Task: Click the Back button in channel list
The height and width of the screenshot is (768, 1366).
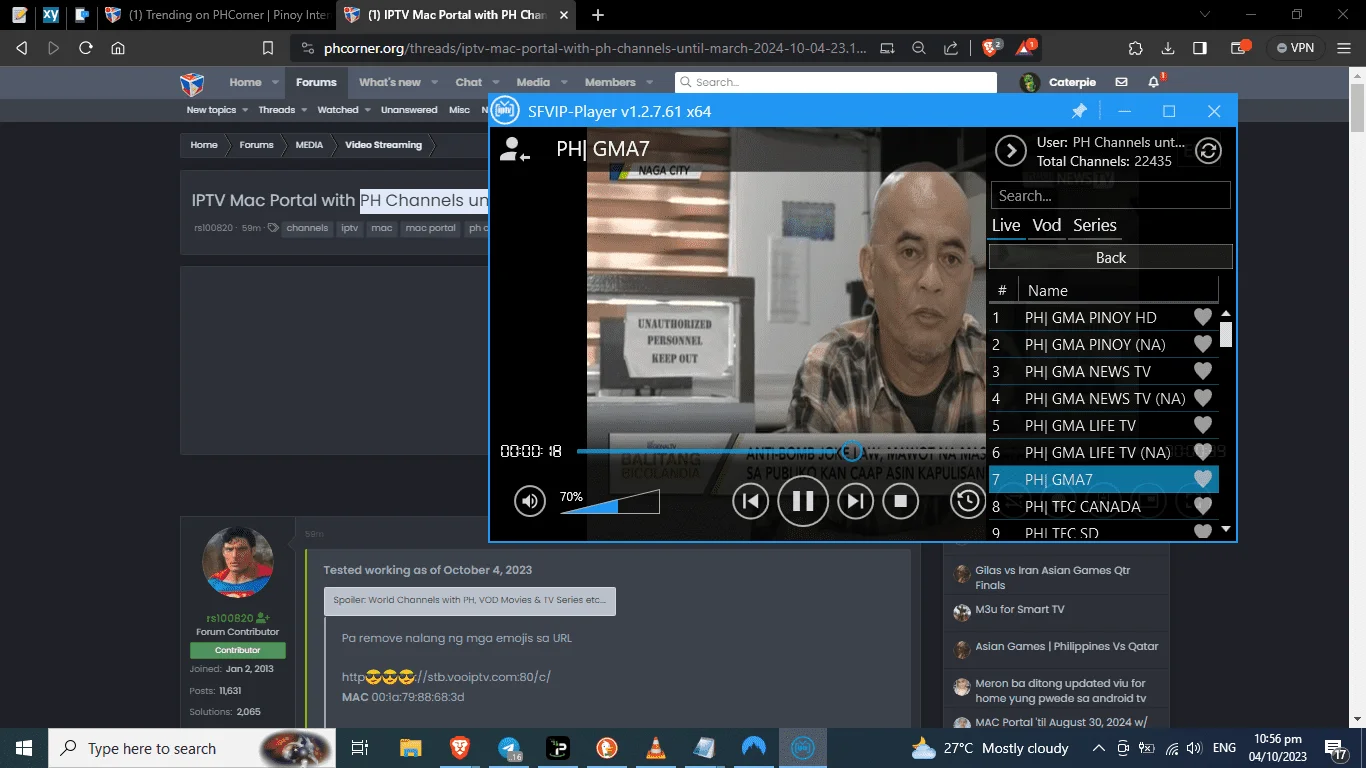Action: click(1111, 257)
